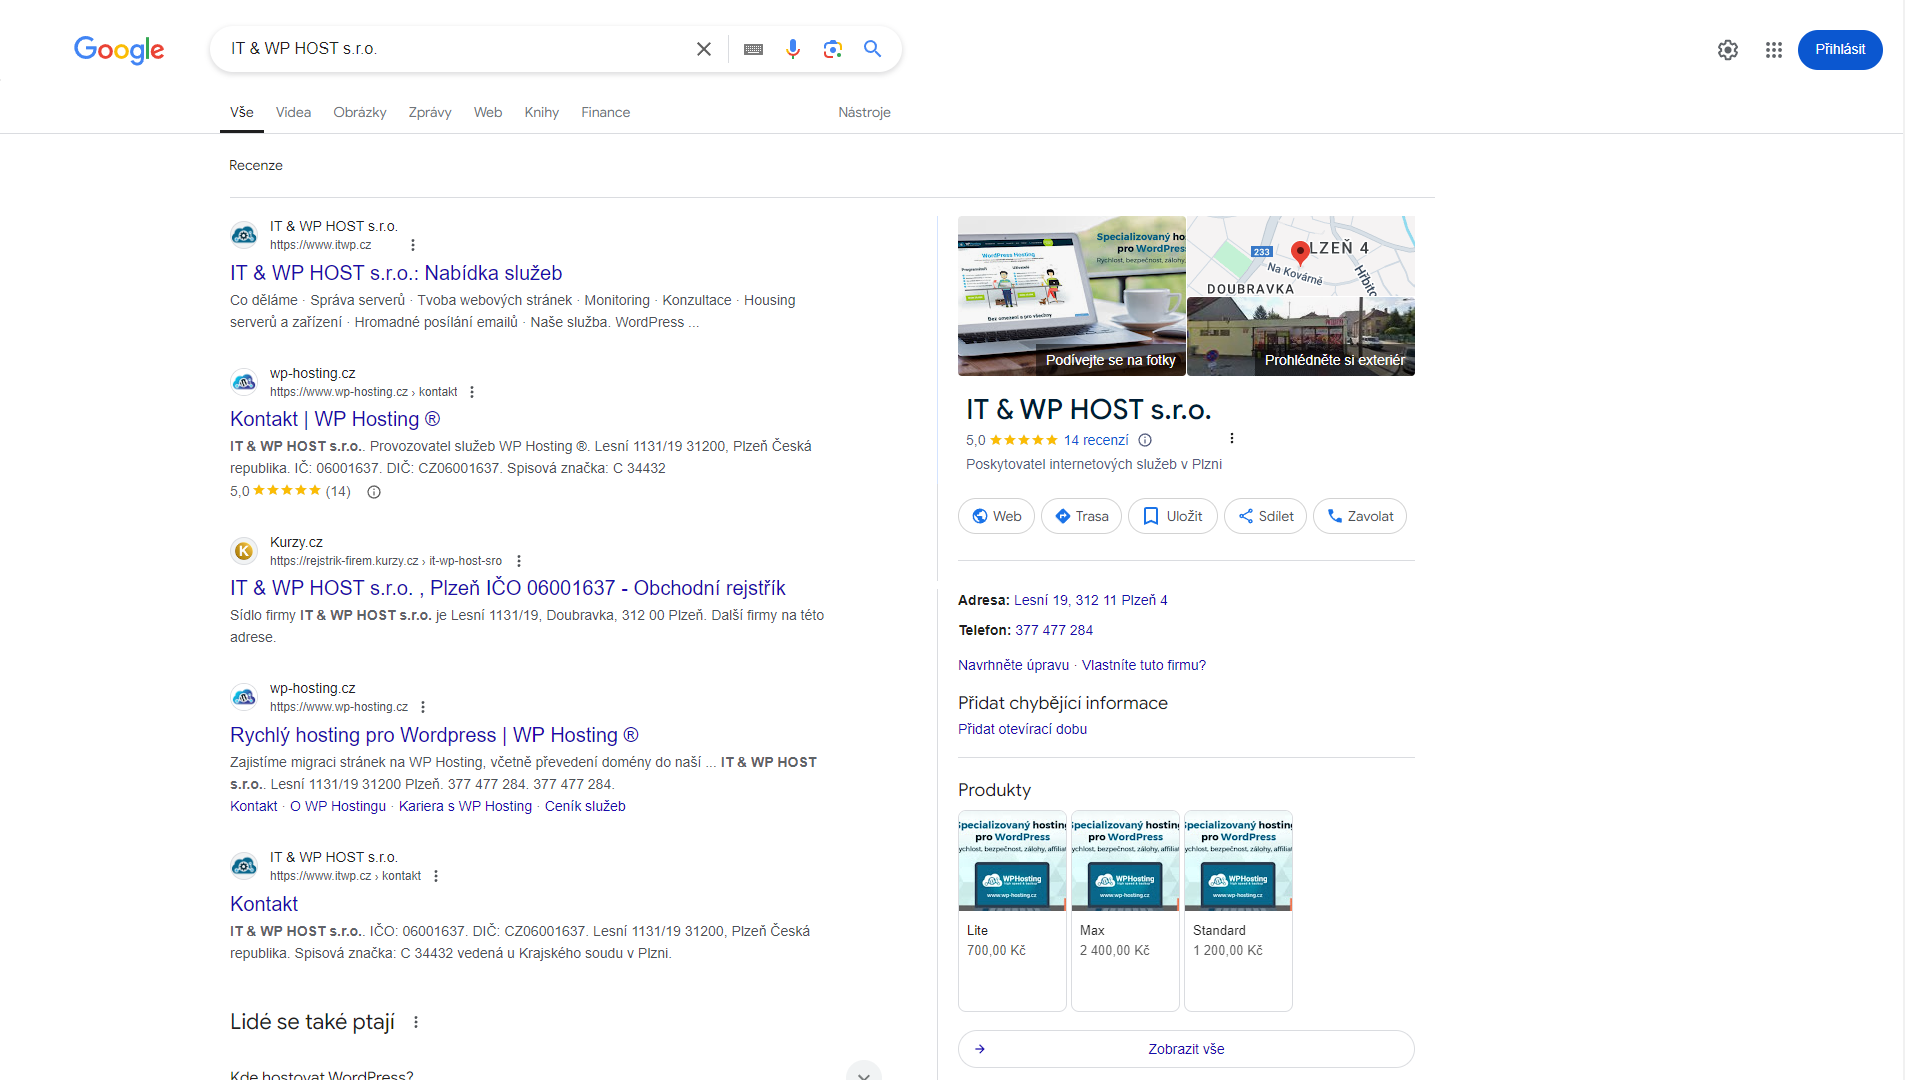Open the Max product card
Image resolution: width=1905 pixels, height=1080 pixels.
point(1125,910)
